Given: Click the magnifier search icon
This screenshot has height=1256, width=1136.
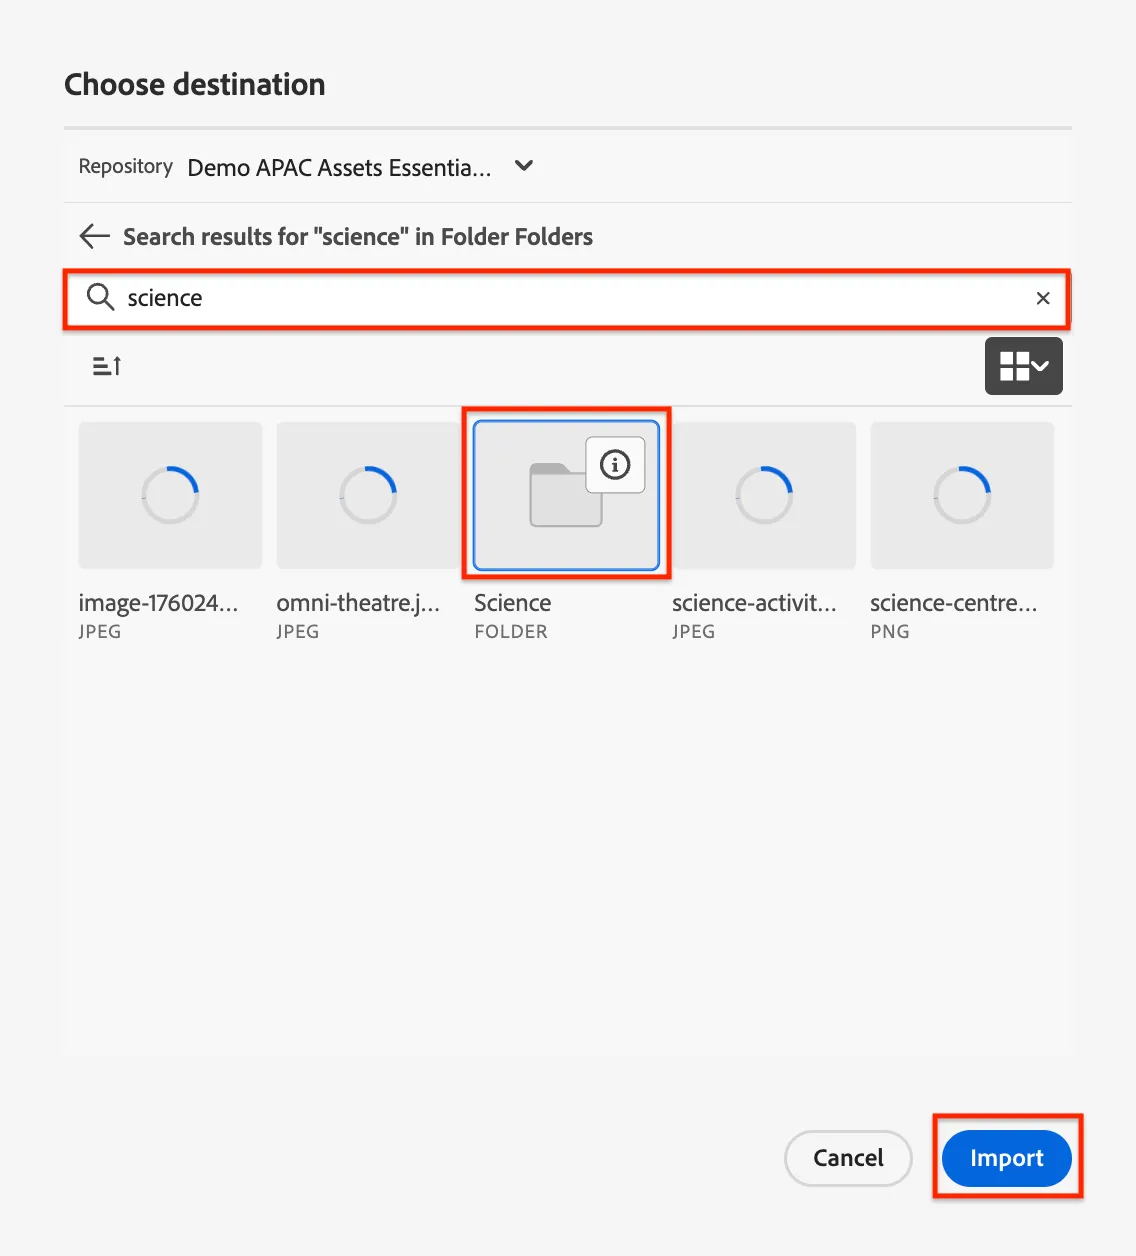Looking at the screenshot, I should (x=100, y=297).
